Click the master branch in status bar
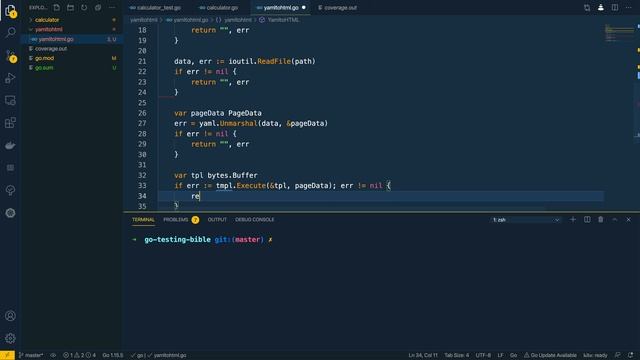640x360 pixels. 31,355
